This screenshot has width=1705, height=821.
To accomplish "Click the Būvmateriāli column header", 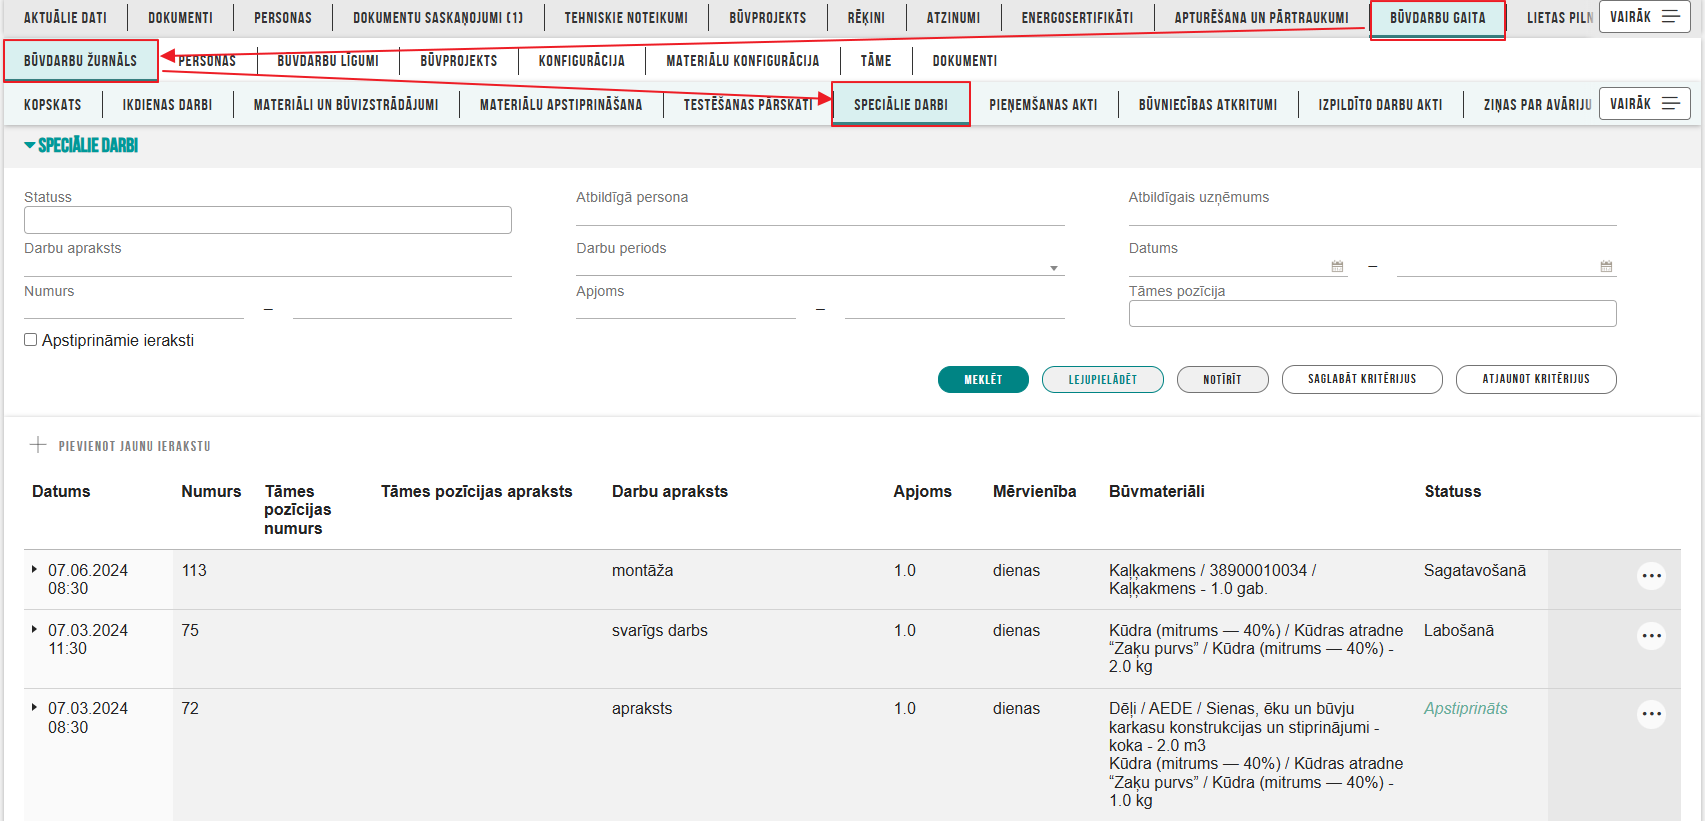I will pyautogui.click(x=1156, y=491).
